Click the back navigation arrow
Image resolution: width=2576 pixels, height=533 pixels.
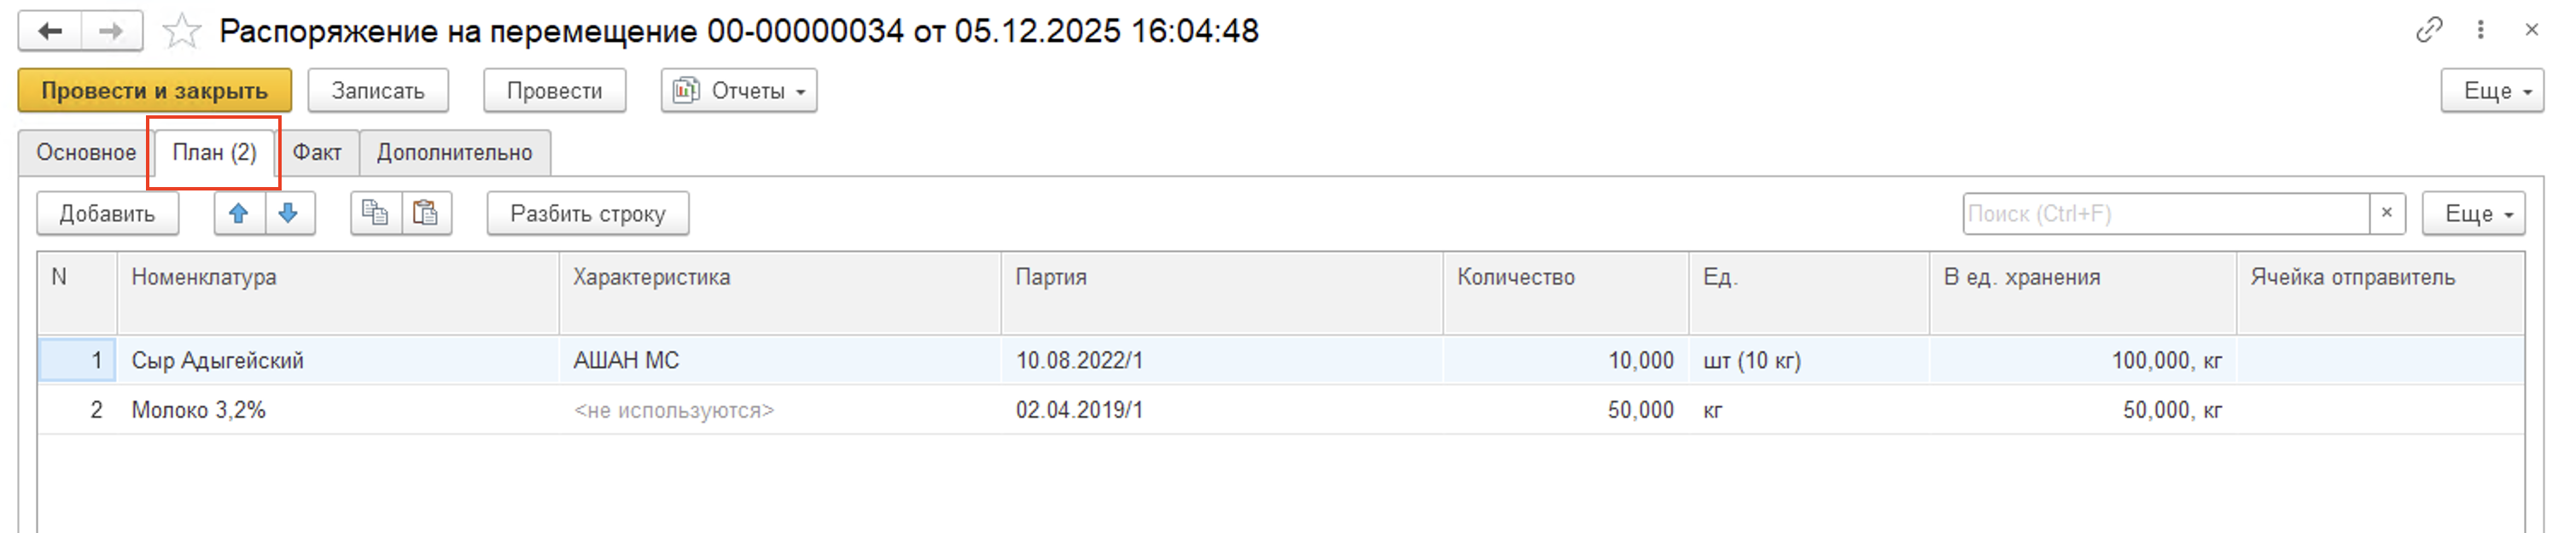coord(50,31)
